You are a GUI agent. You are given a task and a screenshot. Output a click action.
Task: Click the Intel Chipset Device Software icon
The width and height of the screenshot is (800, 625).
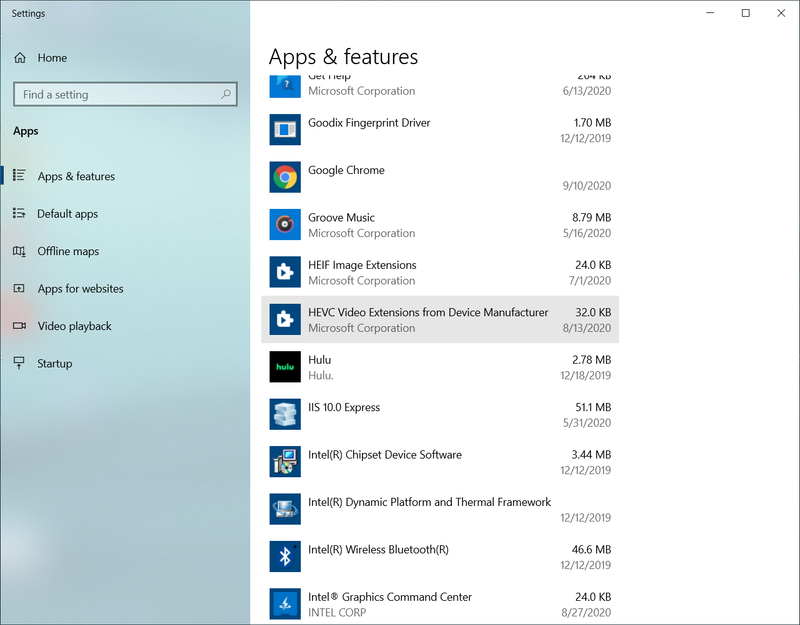(285, 462)
